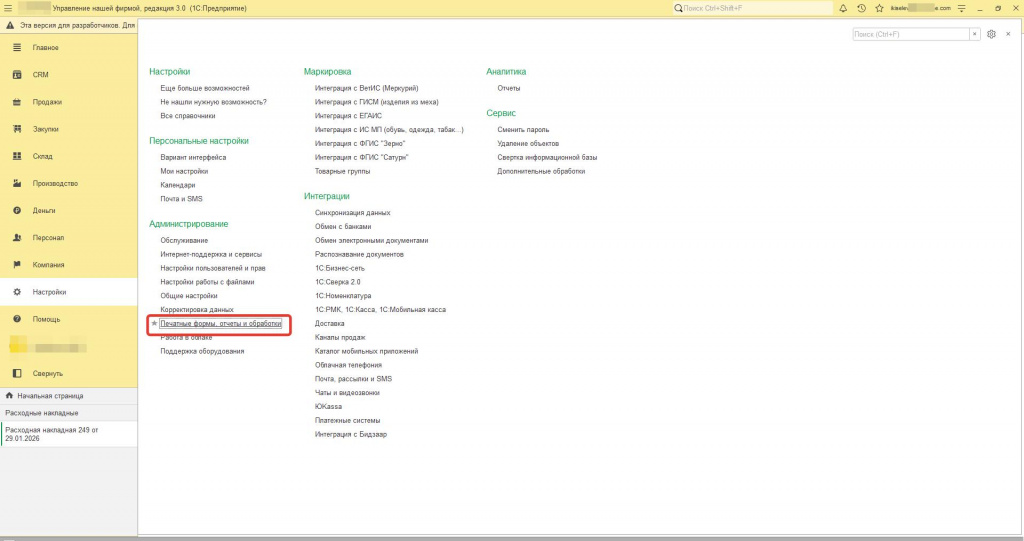1024x541 pixels.
Task: Open the Склад section
Action: [69, 156]
